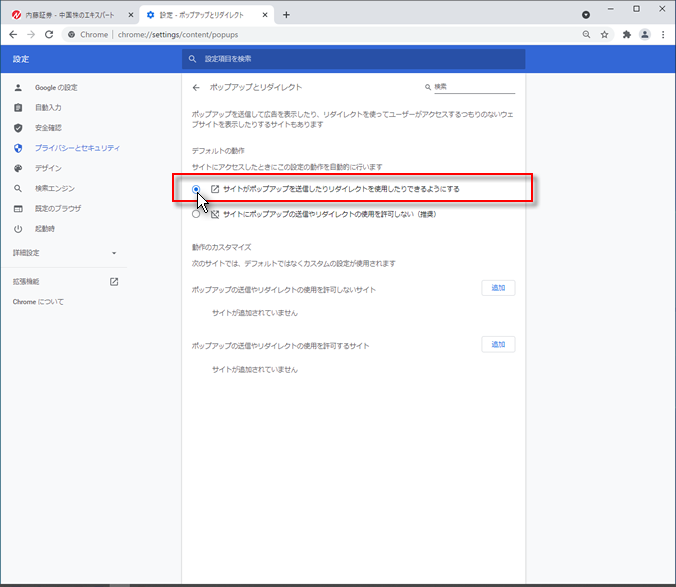
Task: Switch to the 内藤証券 tab
Action: coord(66,15)
